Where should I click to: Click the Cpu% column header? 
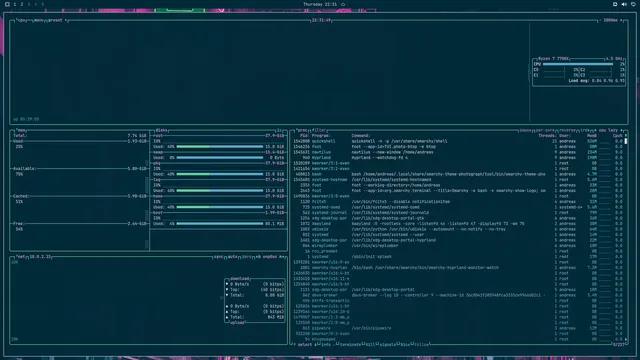point(618,136)
